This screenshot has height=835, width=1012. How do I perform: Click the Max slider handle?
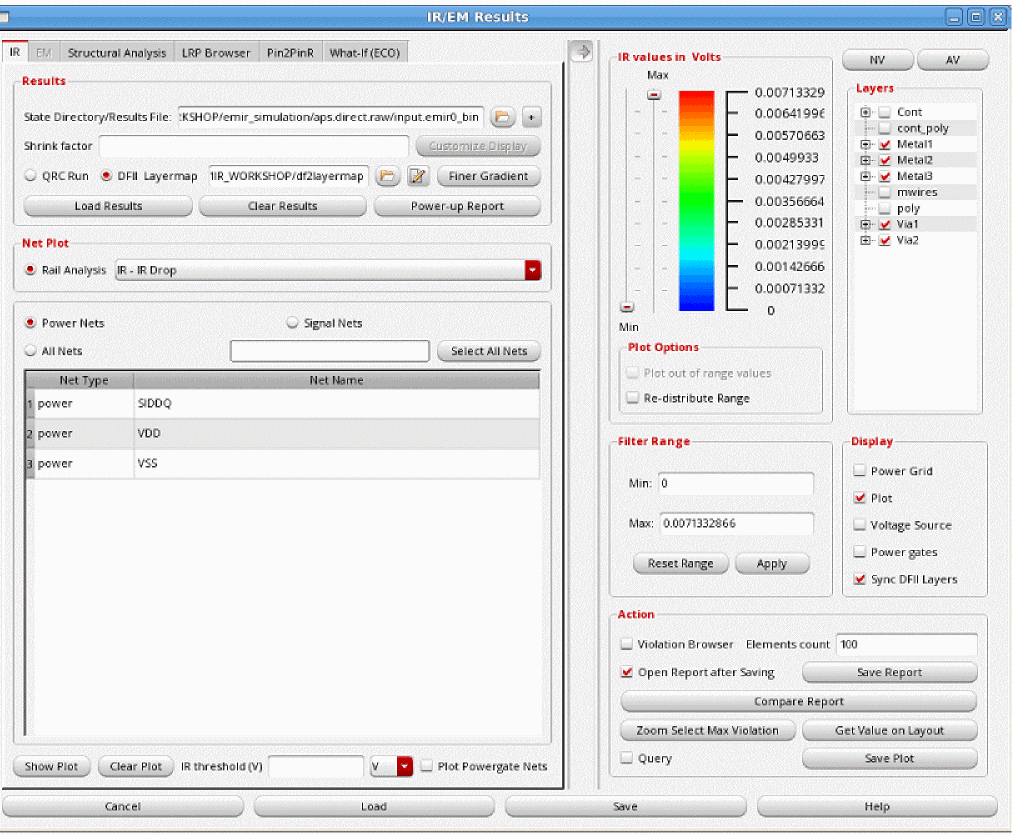(x=654, y=94)
